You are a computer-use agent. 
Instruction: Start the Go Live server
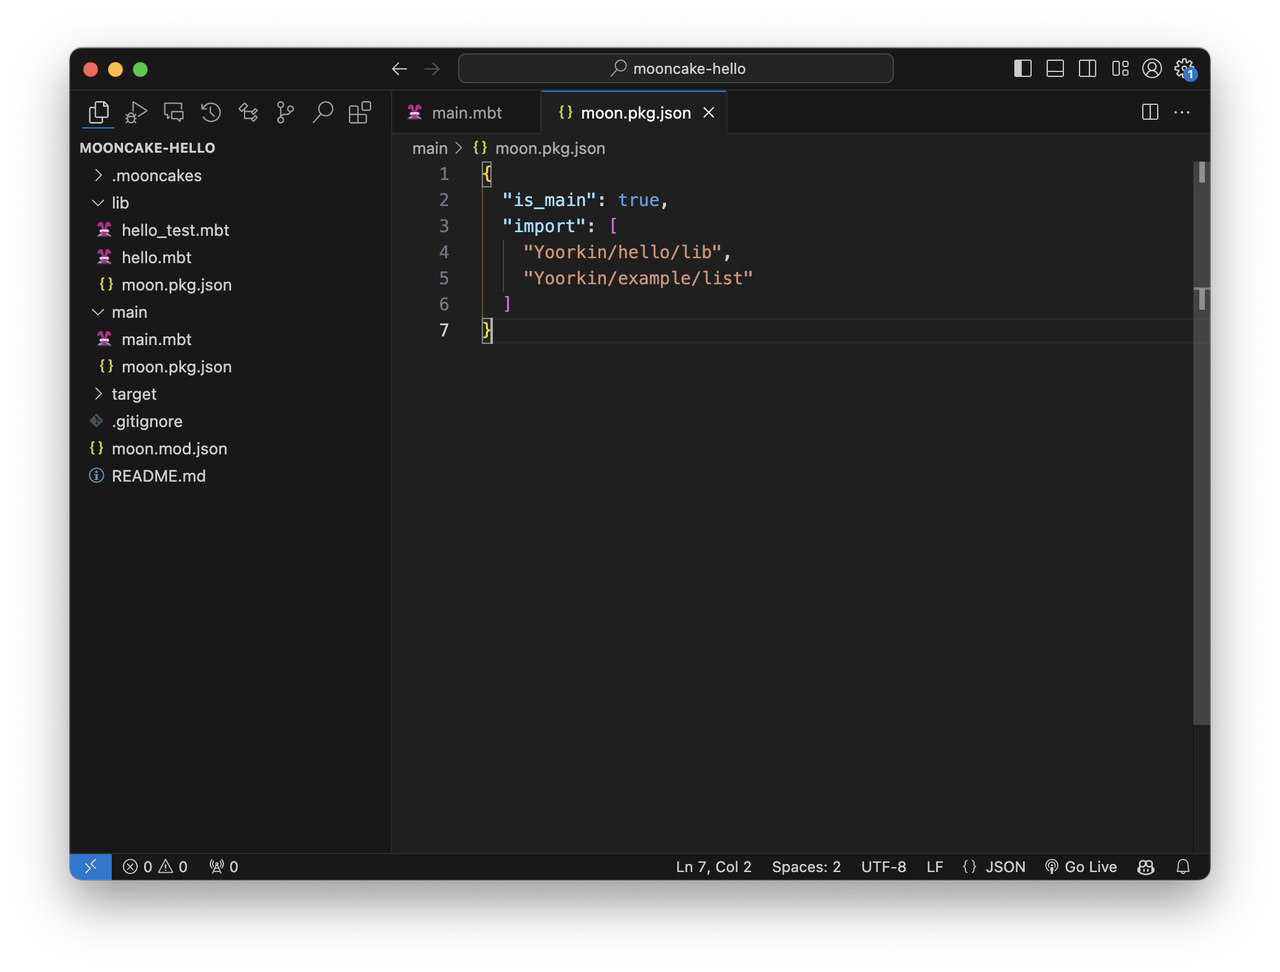pyautogui.click(x=1081, y=867)
